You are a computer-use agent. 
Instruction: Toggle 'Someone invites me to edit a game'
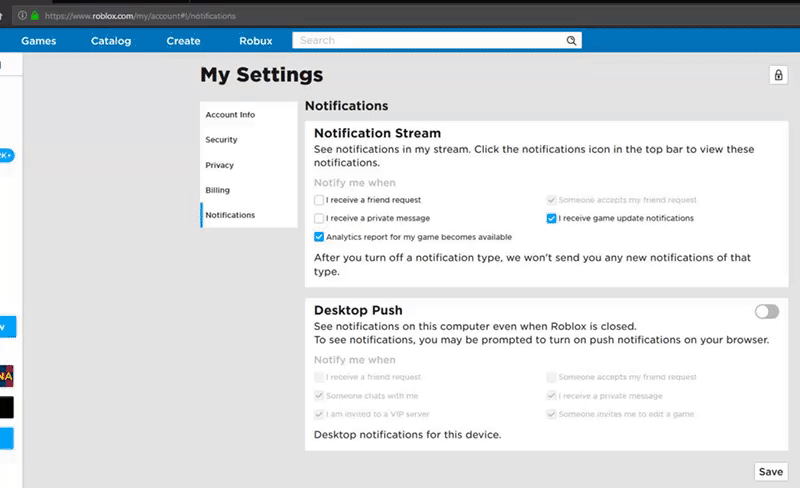[551, 414]
